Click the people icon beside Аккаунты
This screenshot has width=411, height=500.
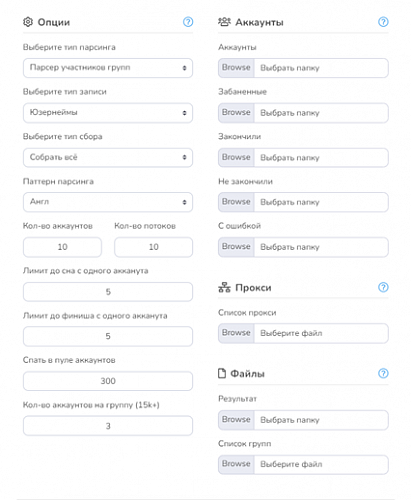[x=224, y=22]
